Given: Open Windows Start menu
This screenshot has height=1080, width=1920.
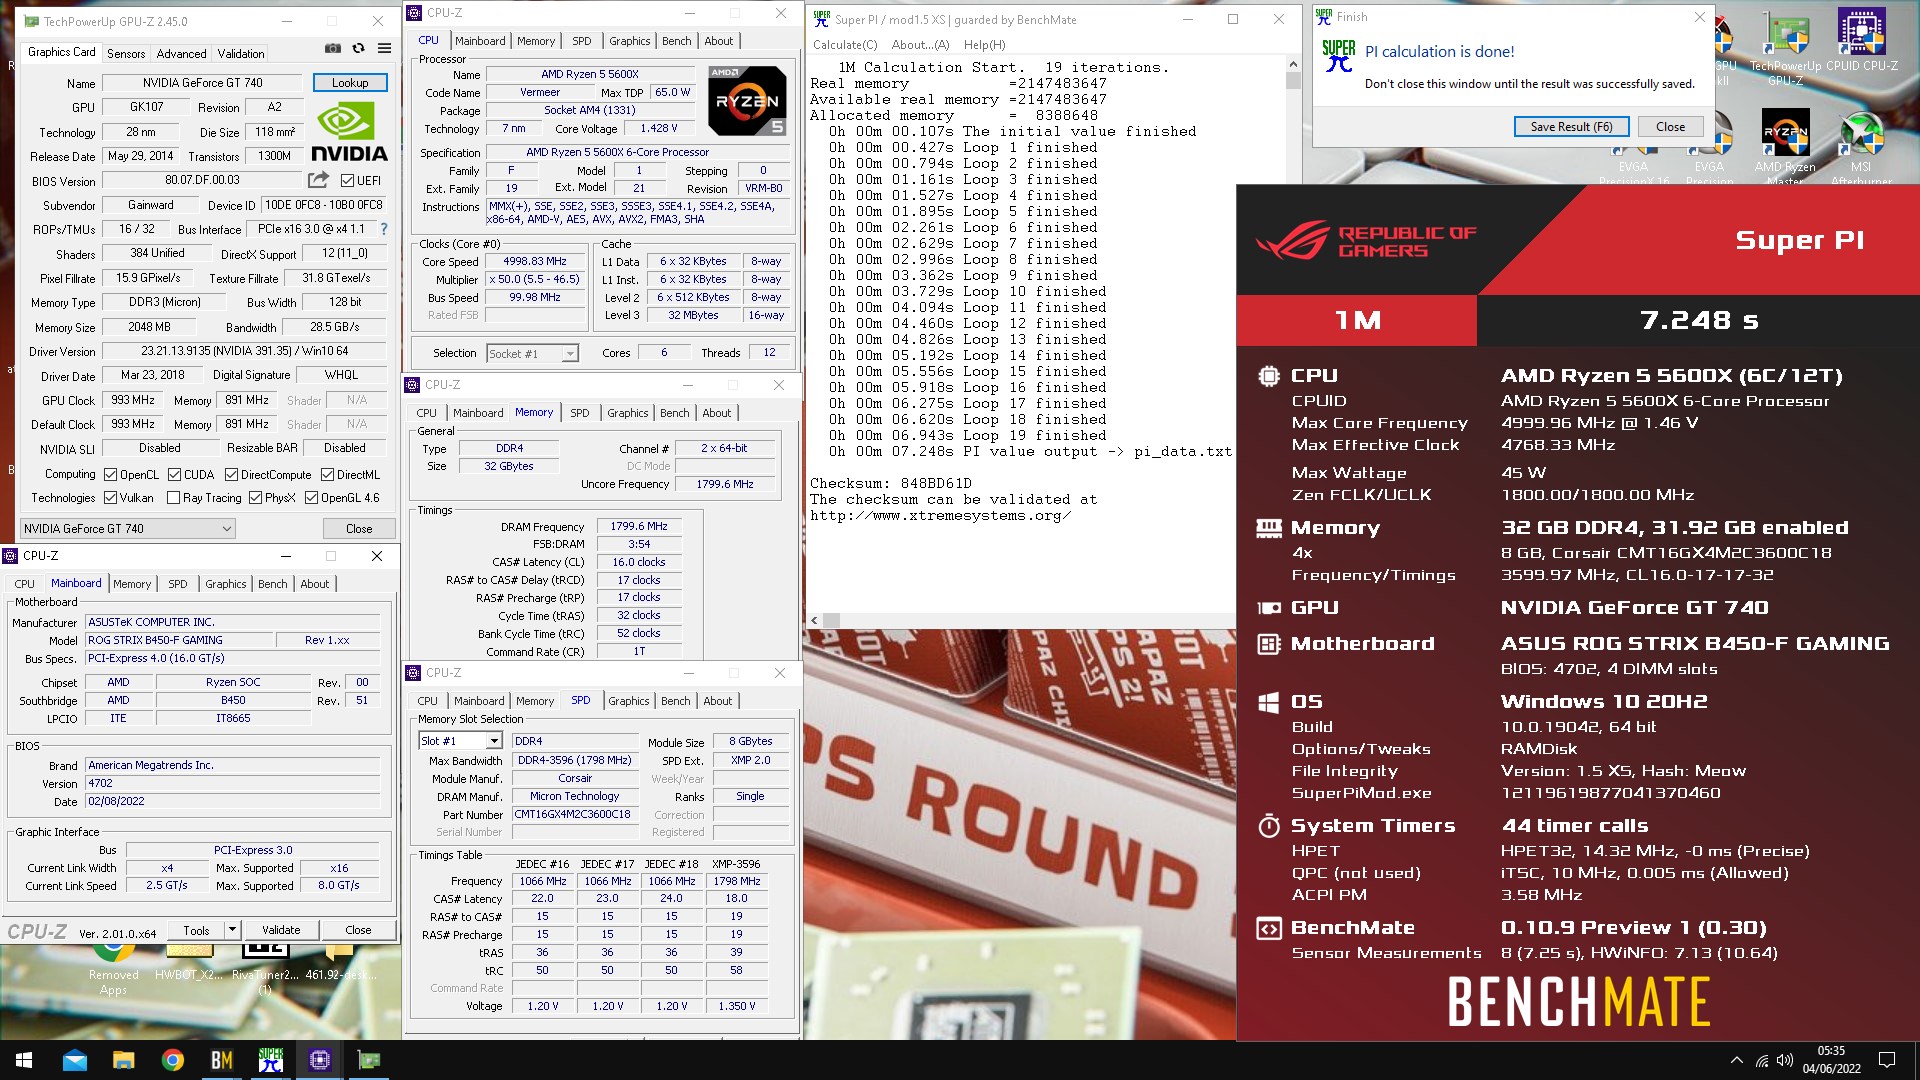Looking at the screenshot, I should 24,1060.
